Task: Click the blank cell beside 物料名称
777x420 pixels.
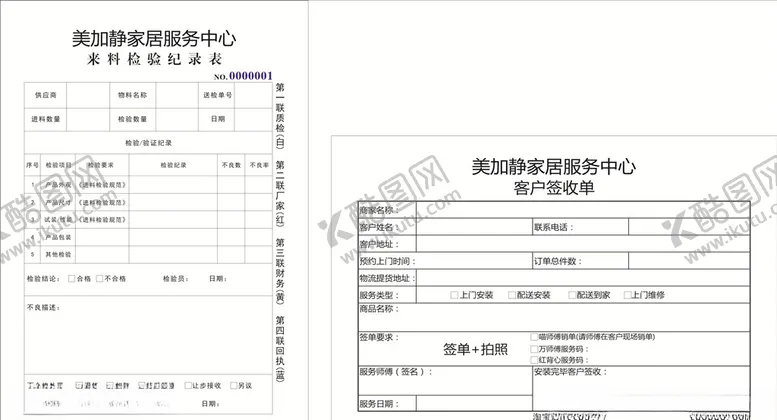Action: pyautogui.click(x=177, y=95)
